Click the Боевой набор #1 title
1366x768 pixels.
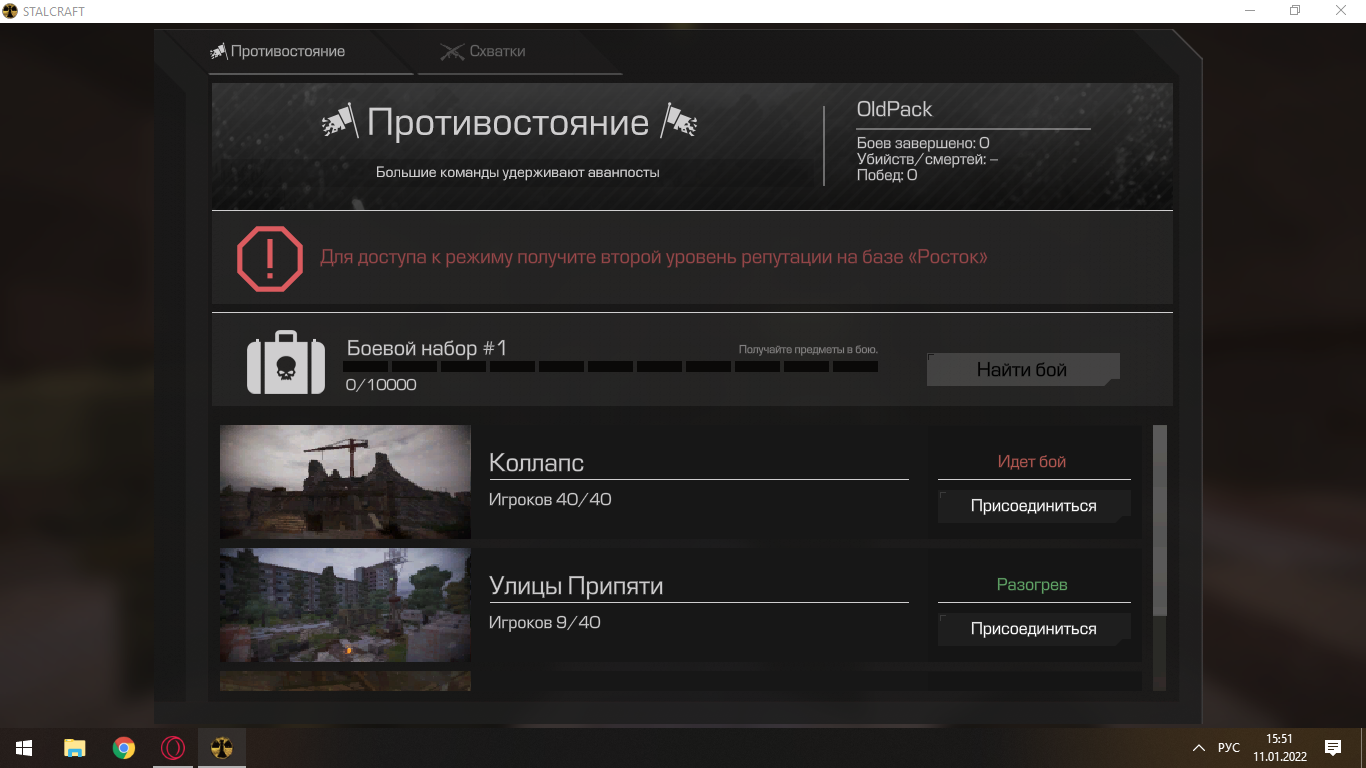[427, 348]
